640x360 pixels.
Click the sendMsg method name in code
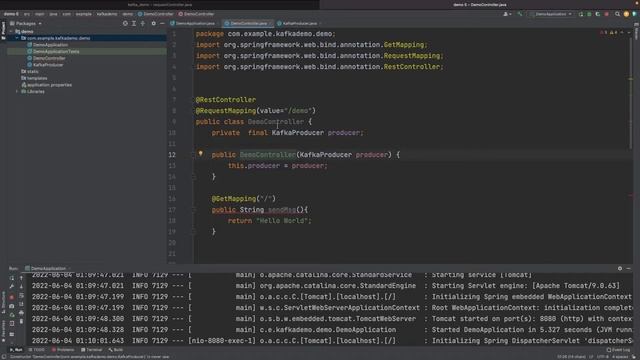coord(282,210)
